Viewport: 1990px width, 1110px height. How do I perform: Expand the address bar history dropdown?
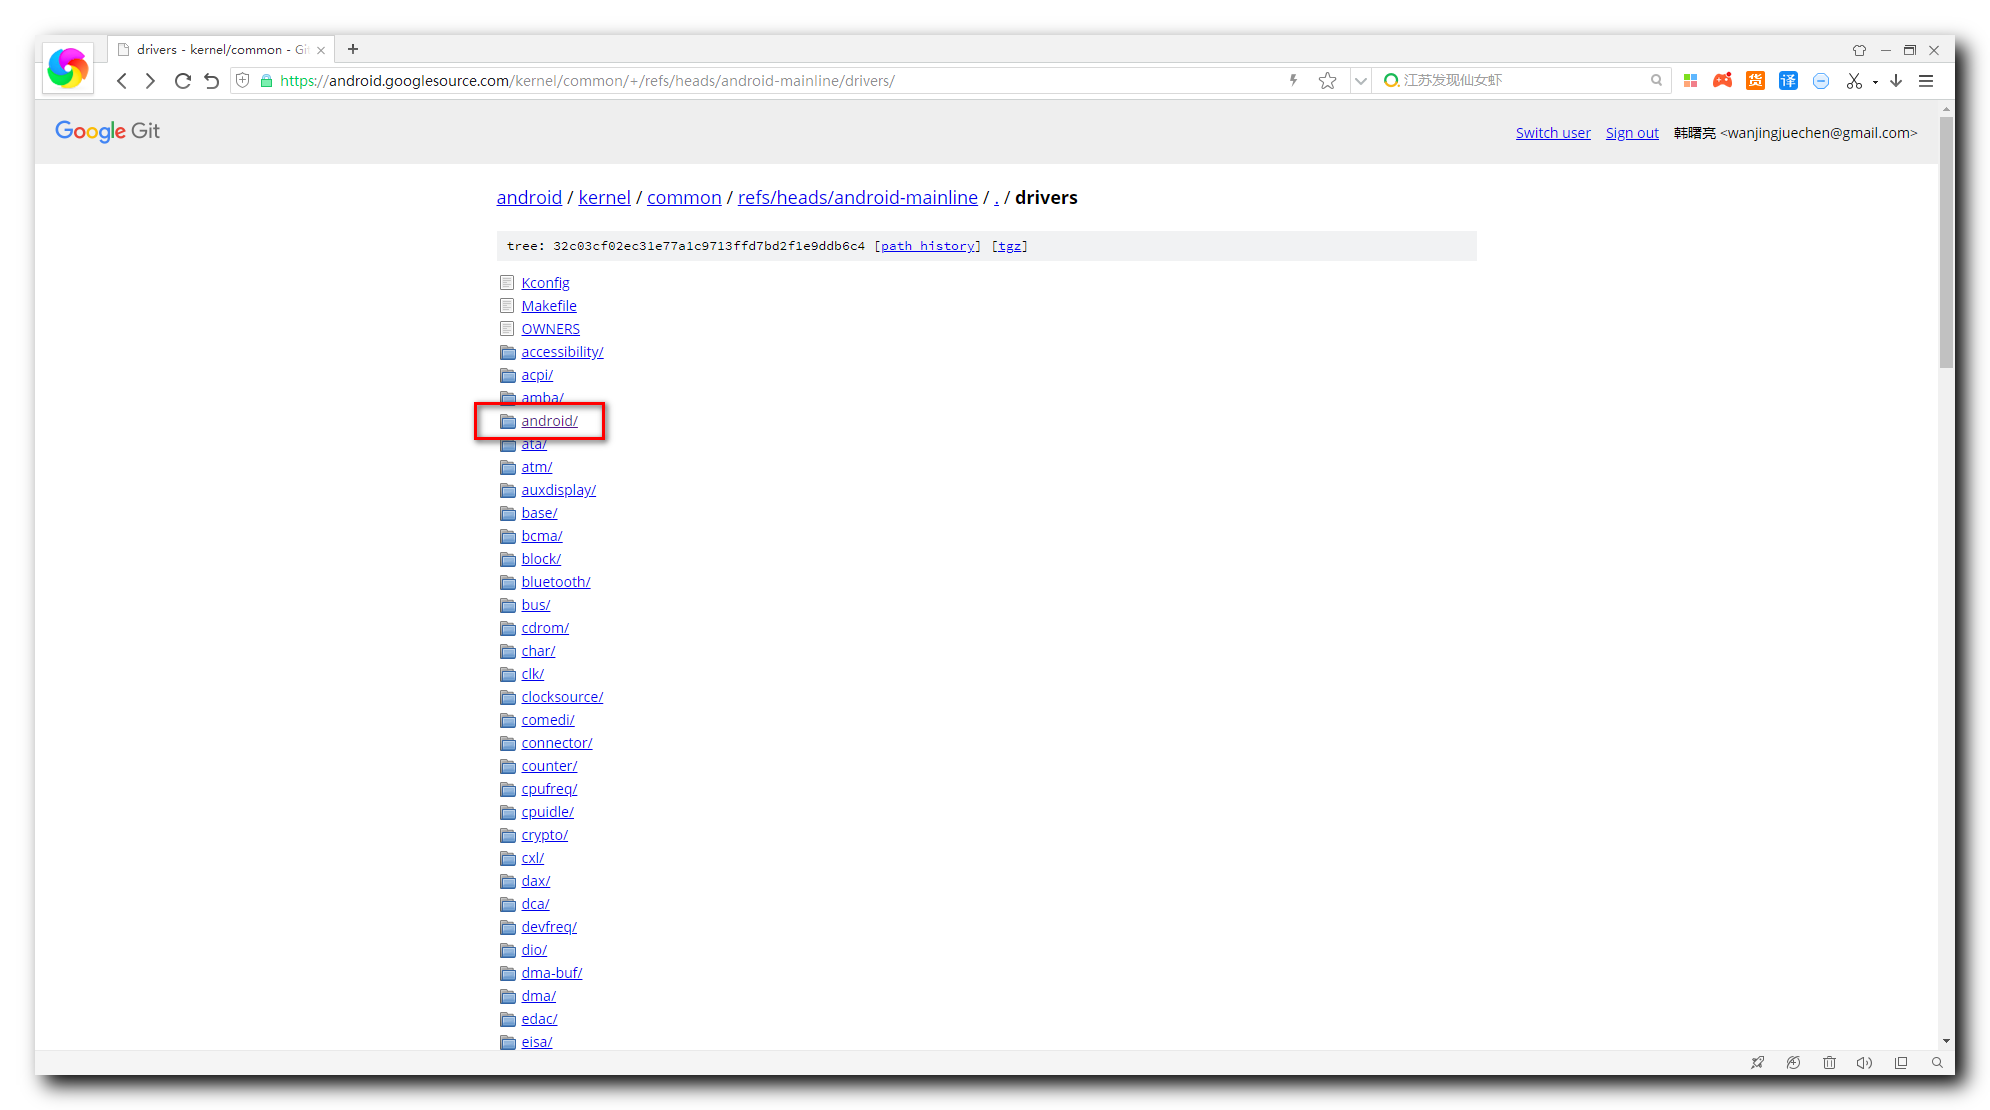(x=1360, y=81)
